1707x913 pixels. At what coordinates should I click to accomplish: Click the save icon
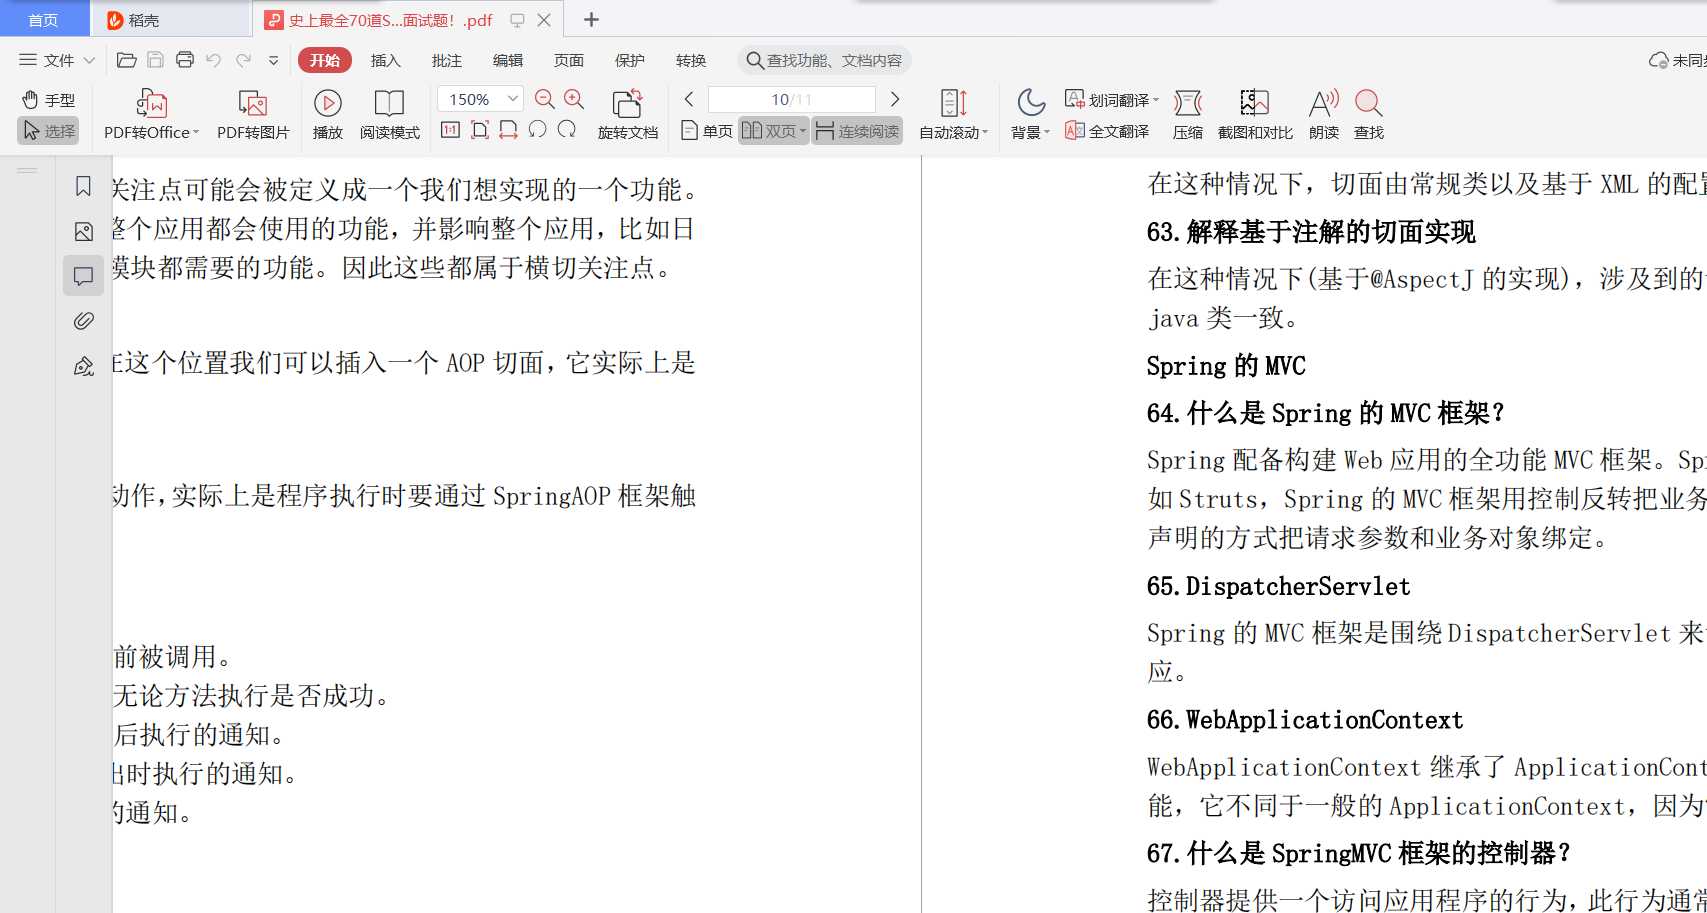coord(155,60)
